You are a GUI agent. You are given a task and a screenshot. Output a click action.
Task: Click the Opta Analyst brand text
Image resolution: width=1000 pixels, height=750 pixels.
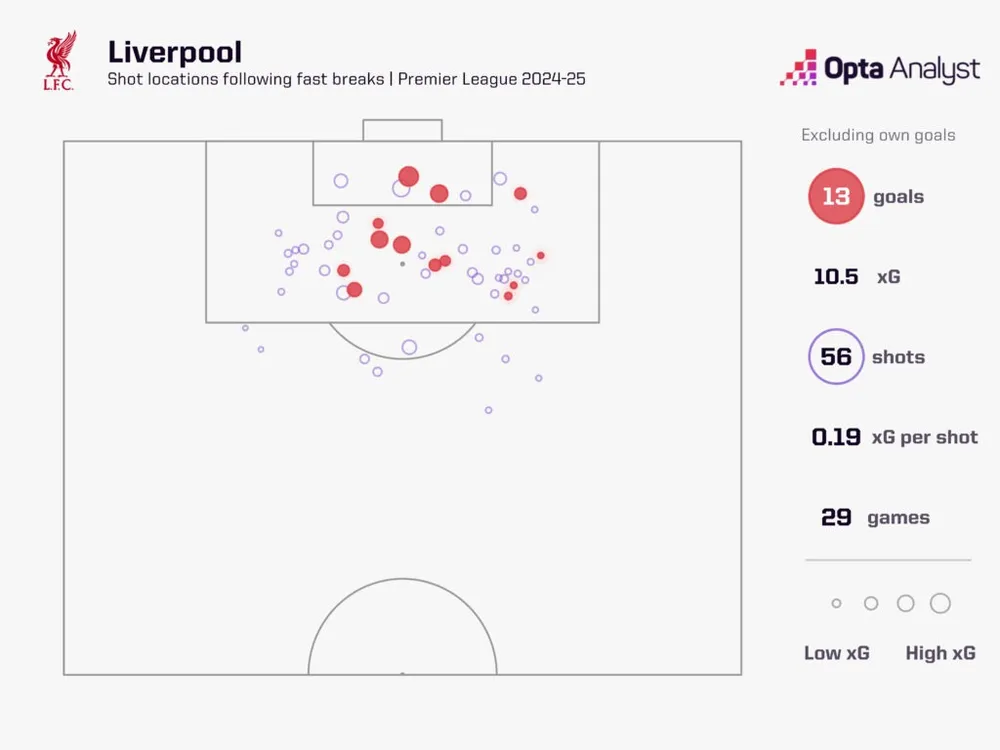(x=902, y=69)
